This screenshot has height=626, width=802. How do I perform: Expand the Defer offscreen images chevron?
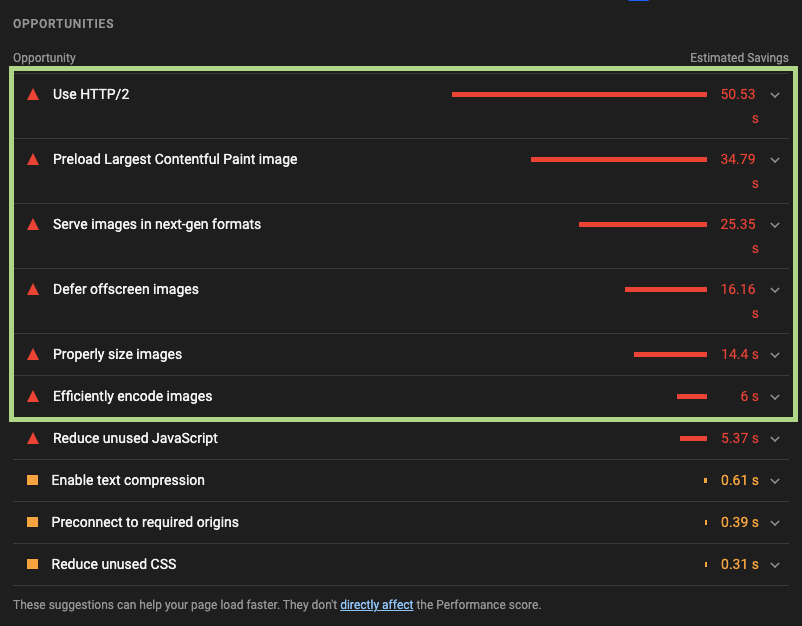(774, 289)
